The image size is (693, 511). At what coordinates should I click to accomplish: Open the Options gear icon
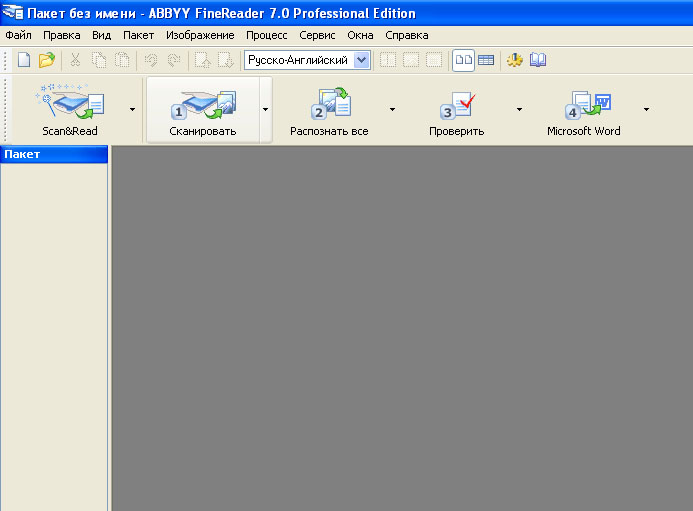coord(515,60)
